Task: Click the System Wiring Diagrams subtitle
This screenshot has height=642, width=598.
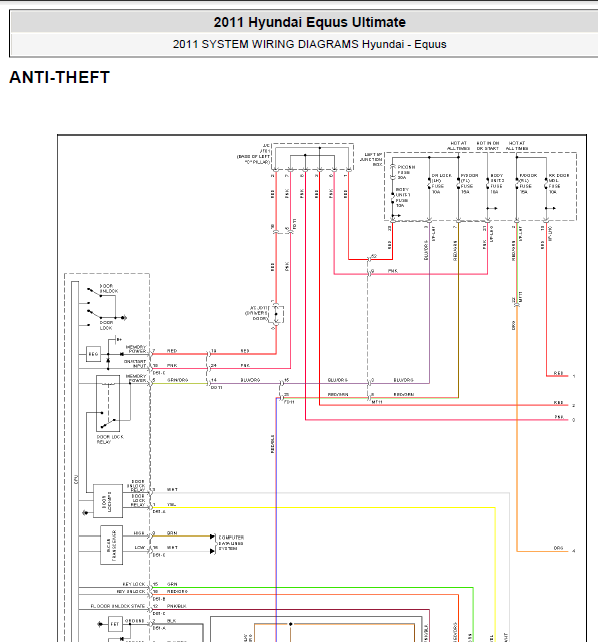Action: click(309, 44)
